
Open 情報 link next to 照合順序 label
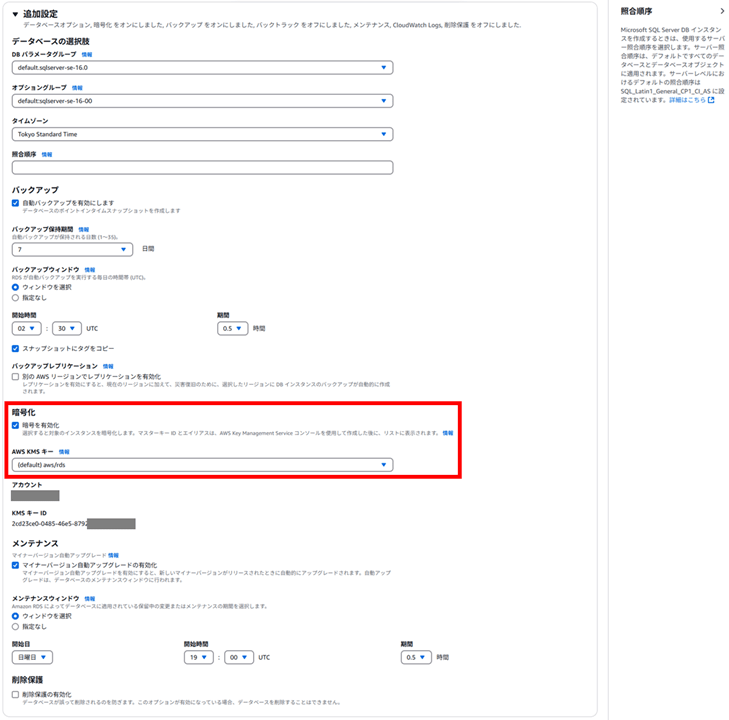tap(47, 155)
